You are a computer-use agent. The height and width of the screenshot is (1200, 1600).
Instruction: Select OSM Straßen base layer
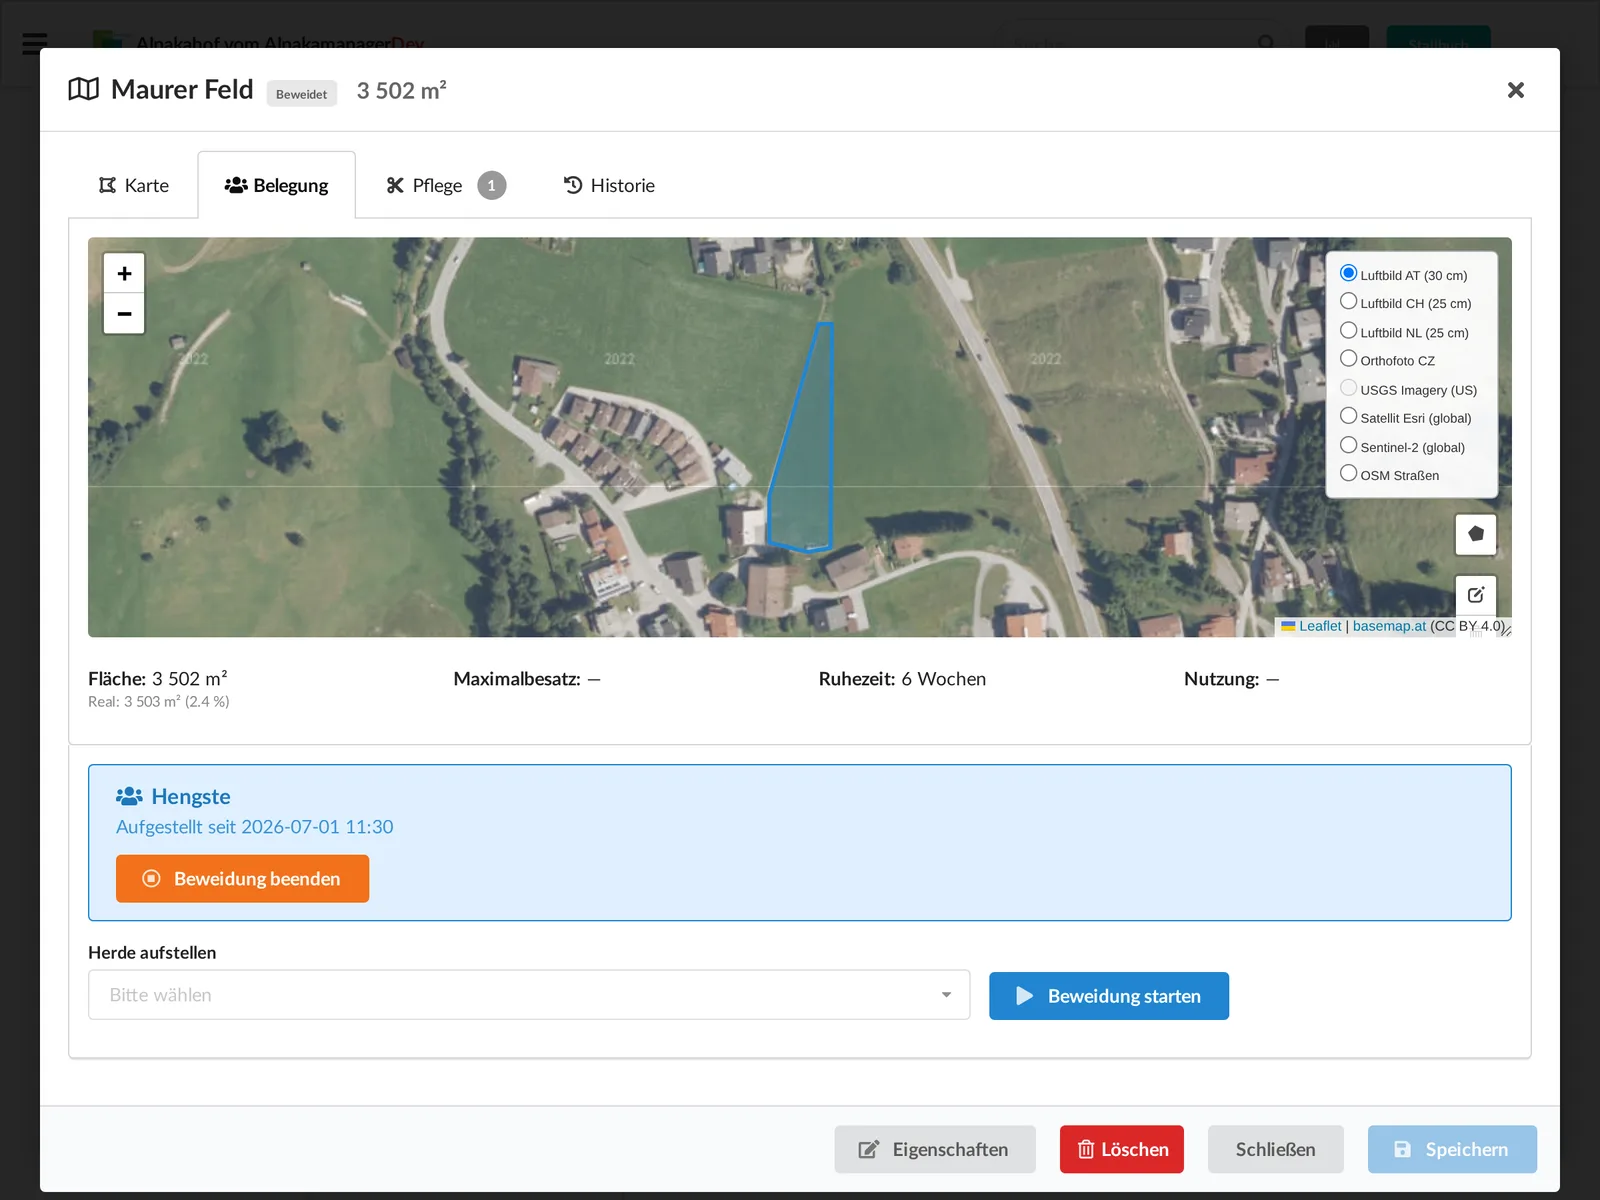[1348, 473]
